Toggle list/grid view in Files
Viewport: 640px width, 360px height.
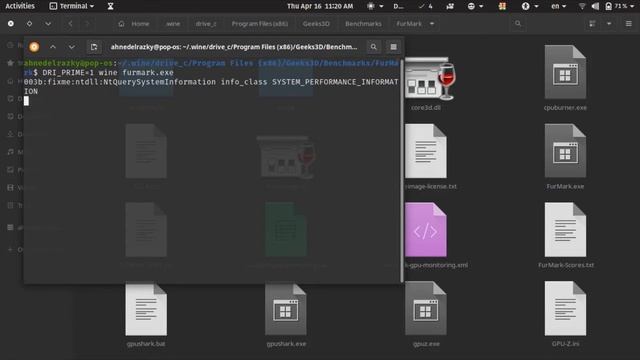click(x=592, y=24)
